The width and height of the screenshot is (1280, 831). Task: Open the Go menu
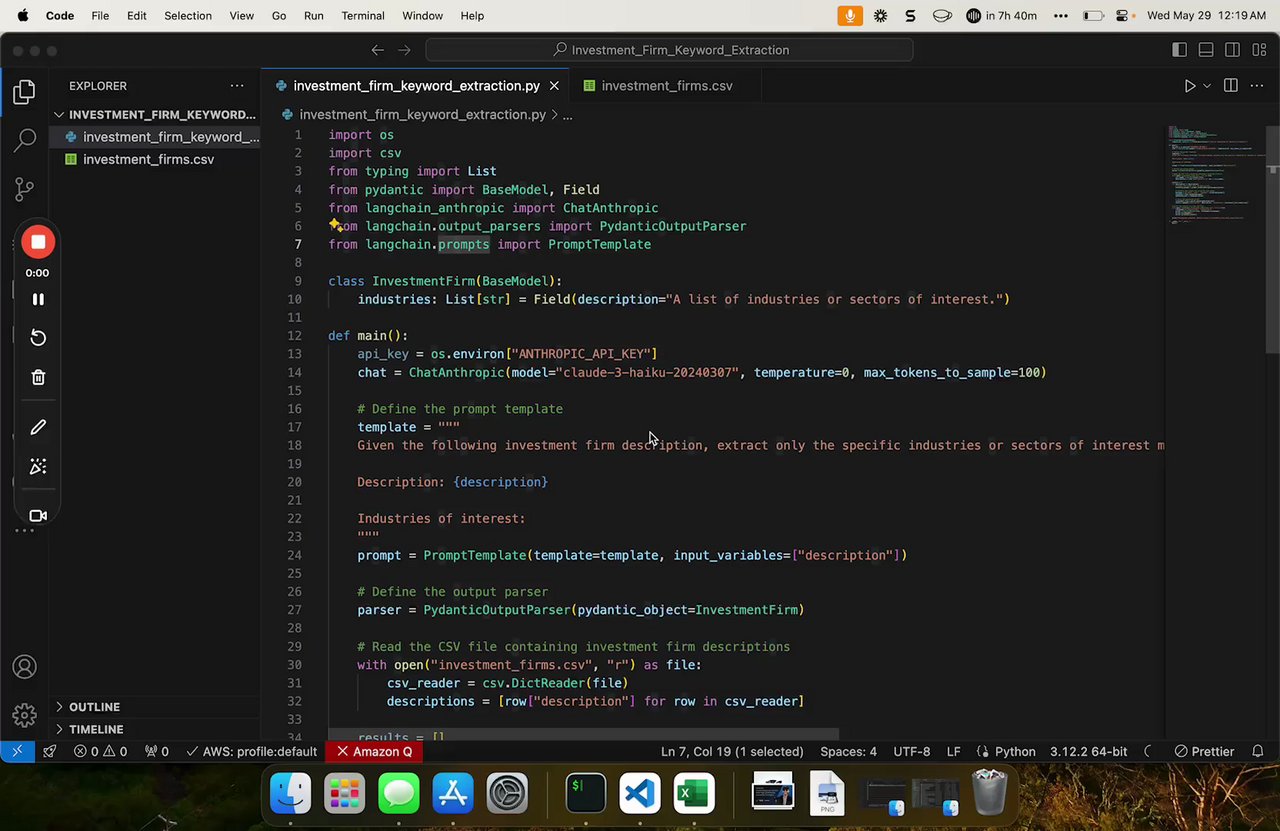[279, 16]
